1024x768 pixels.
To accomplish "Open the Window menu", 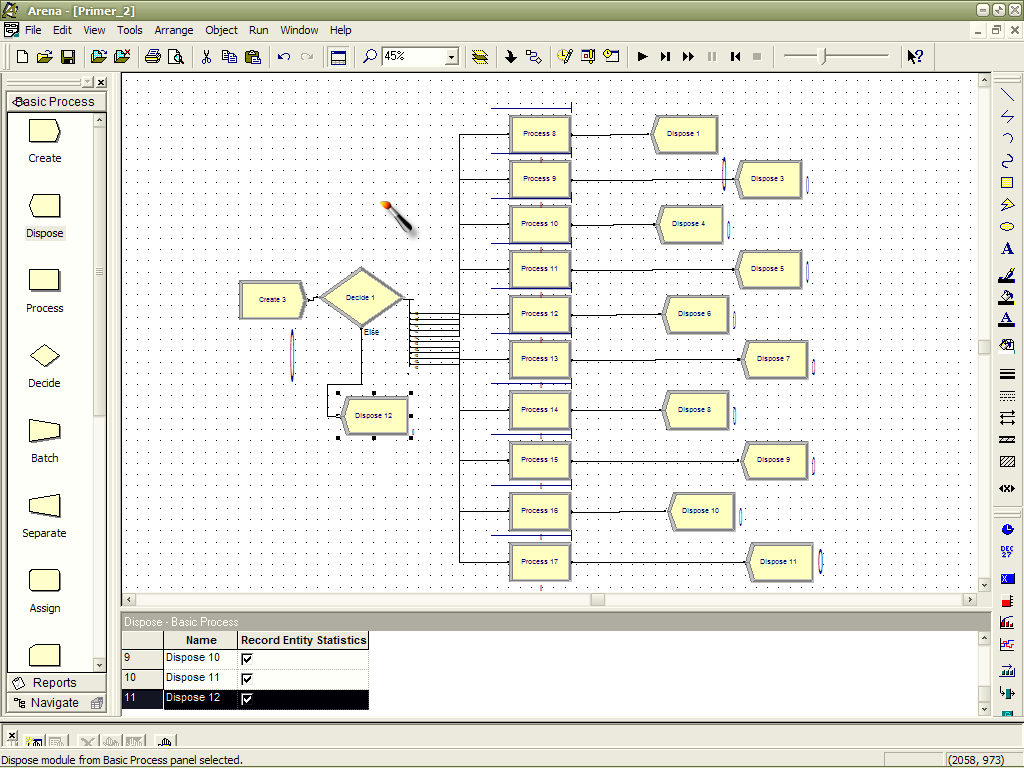I will pyautogui.click(x=299, y=30).
